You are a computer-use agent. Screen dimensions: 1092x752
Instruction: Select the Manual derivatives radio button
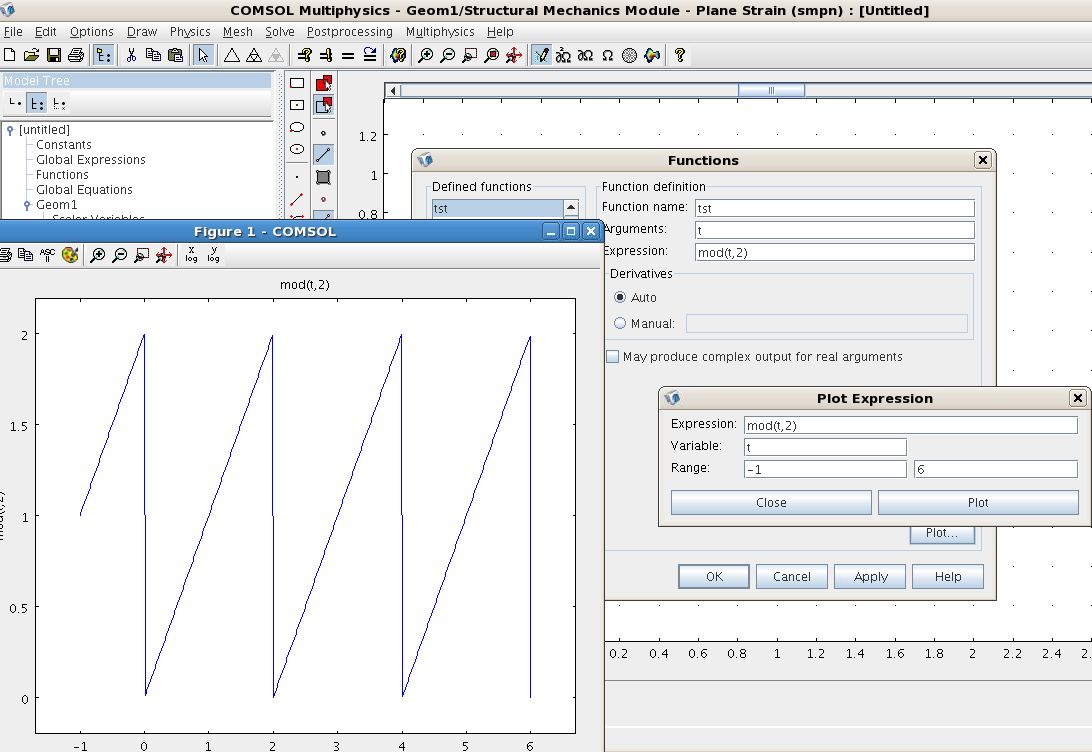tap(620, 323)
